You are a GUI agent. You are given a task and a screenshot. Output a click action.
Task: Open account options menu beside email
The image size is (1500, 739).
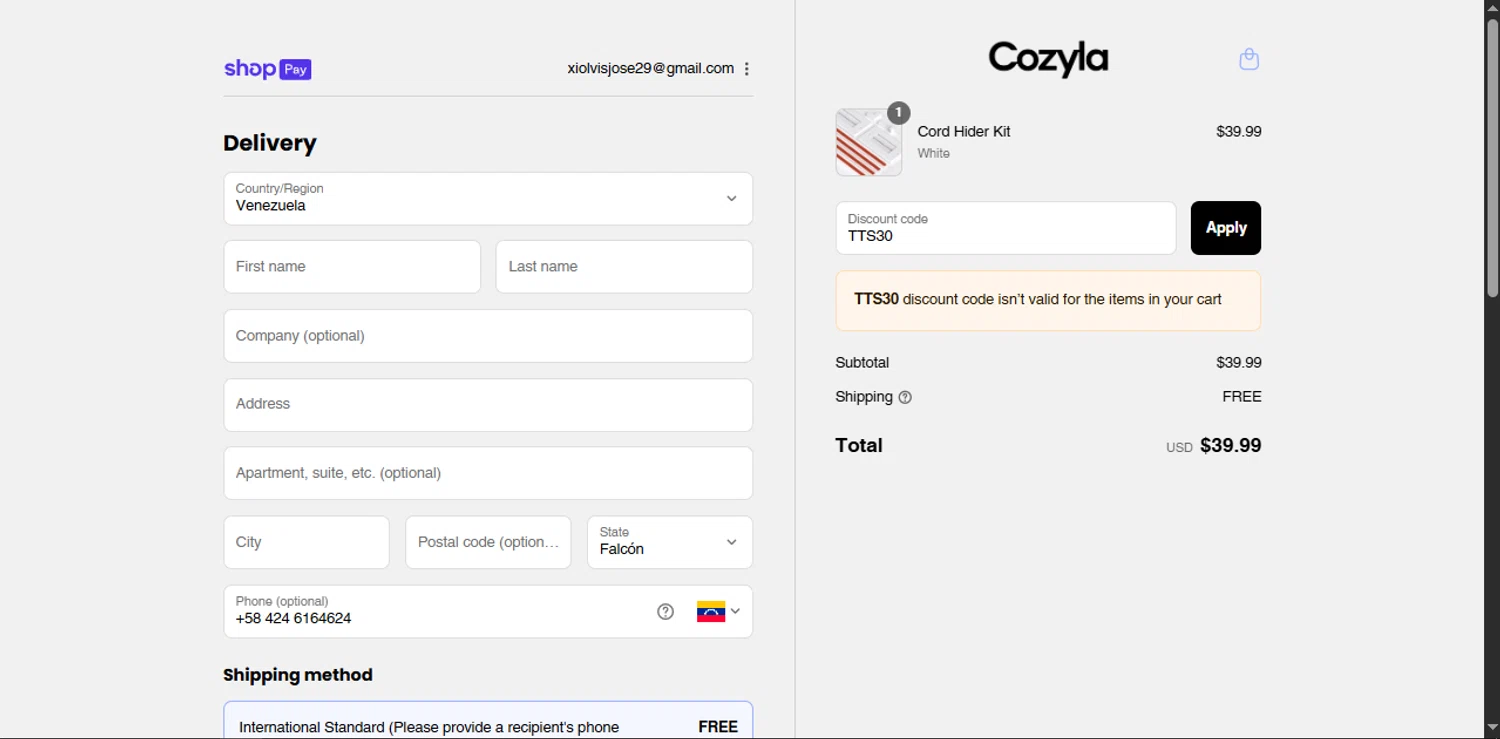click(x=746, y=69)
